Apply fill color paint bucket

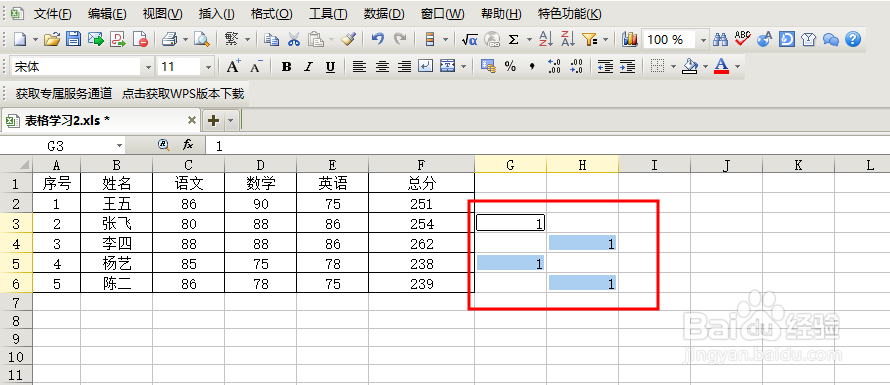pos(690,67)
